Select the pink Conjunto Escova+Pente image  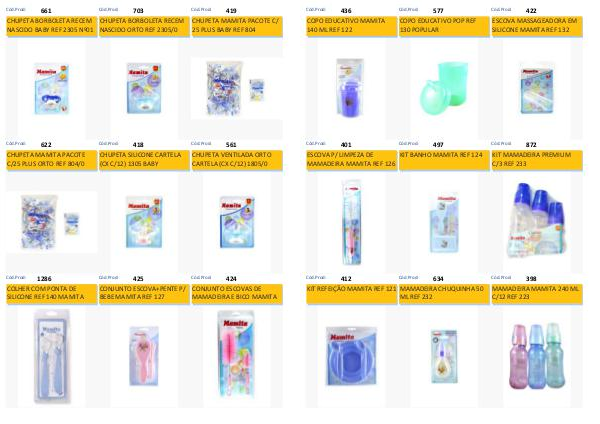[x=144, y=356]
